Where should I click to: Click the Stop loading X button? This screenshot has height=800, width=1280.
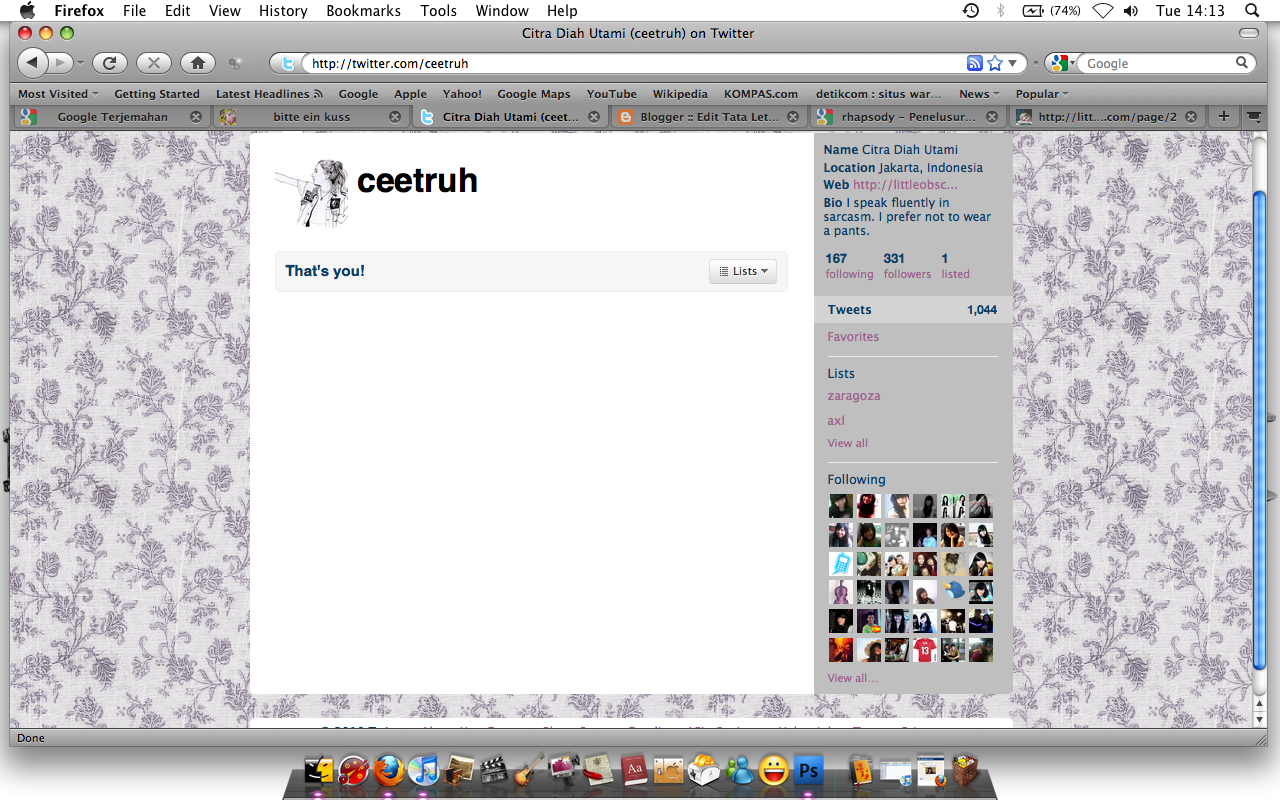[153, 63]
